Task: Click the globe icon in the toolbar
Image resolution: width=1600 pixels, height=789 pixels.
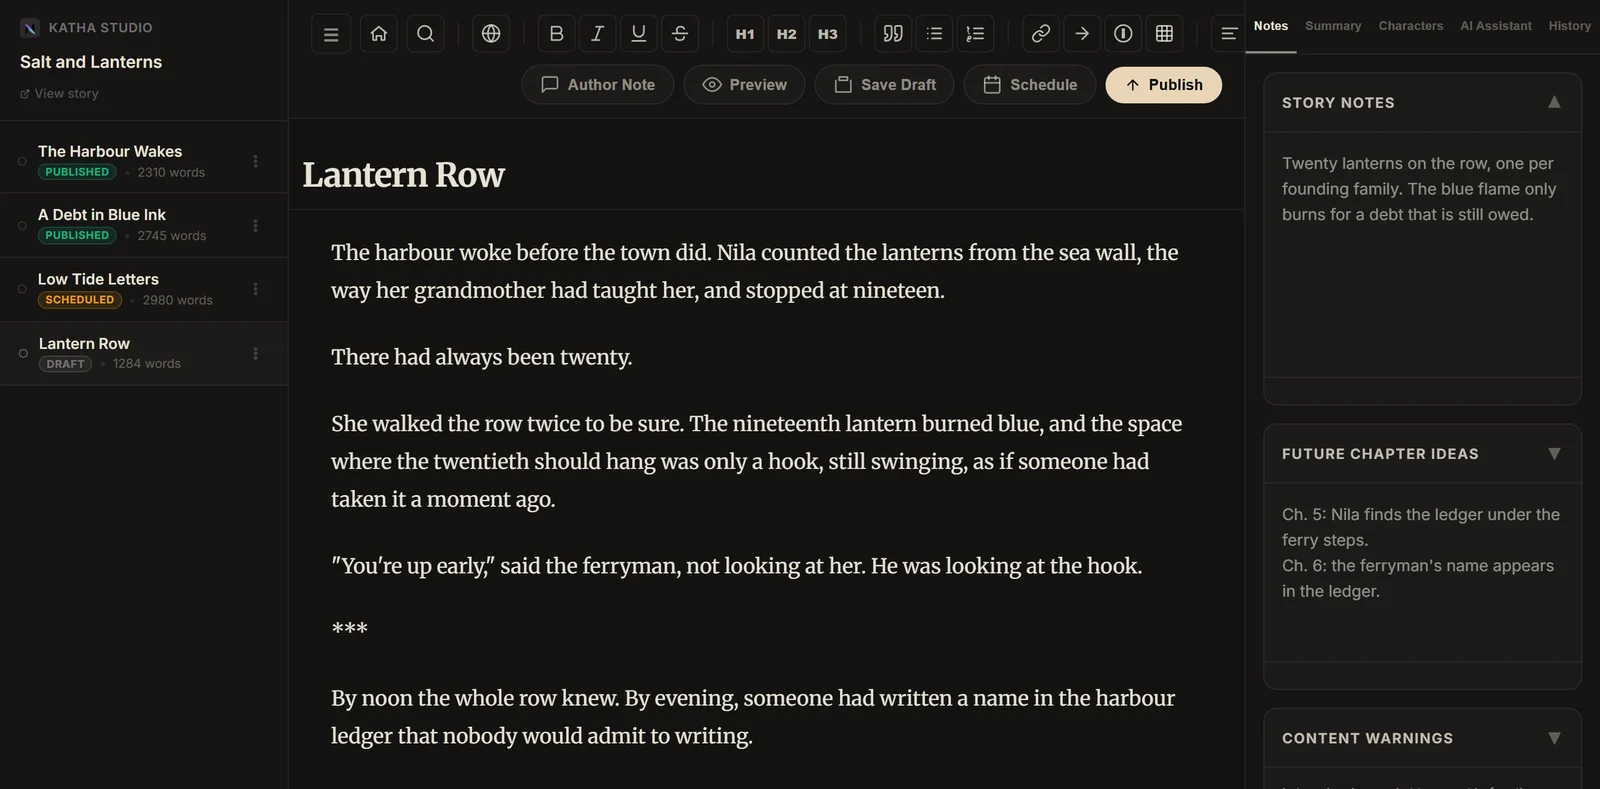Action: point(491,34)
